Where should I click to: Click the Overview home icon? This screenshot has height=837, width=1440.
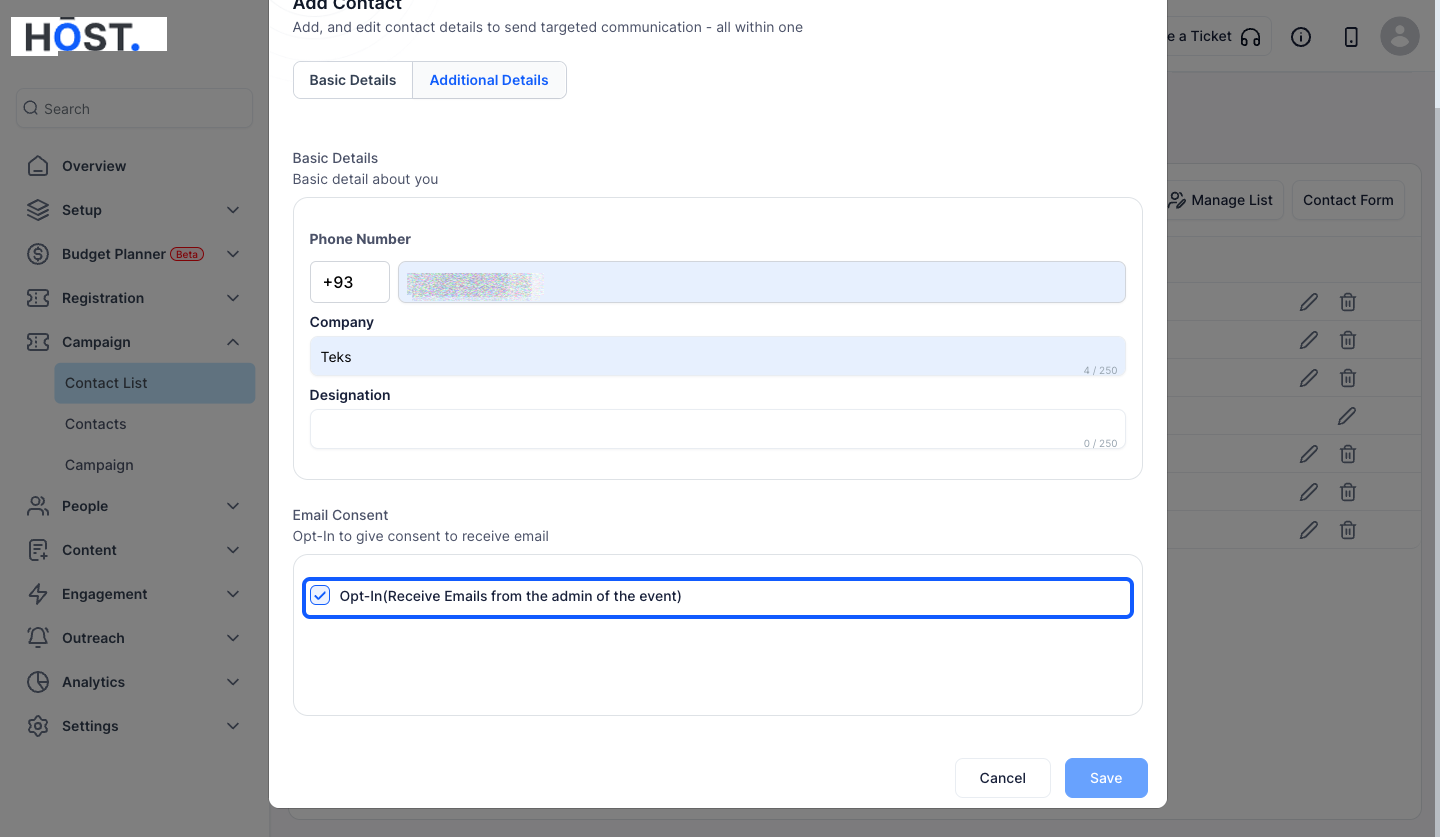38,166
